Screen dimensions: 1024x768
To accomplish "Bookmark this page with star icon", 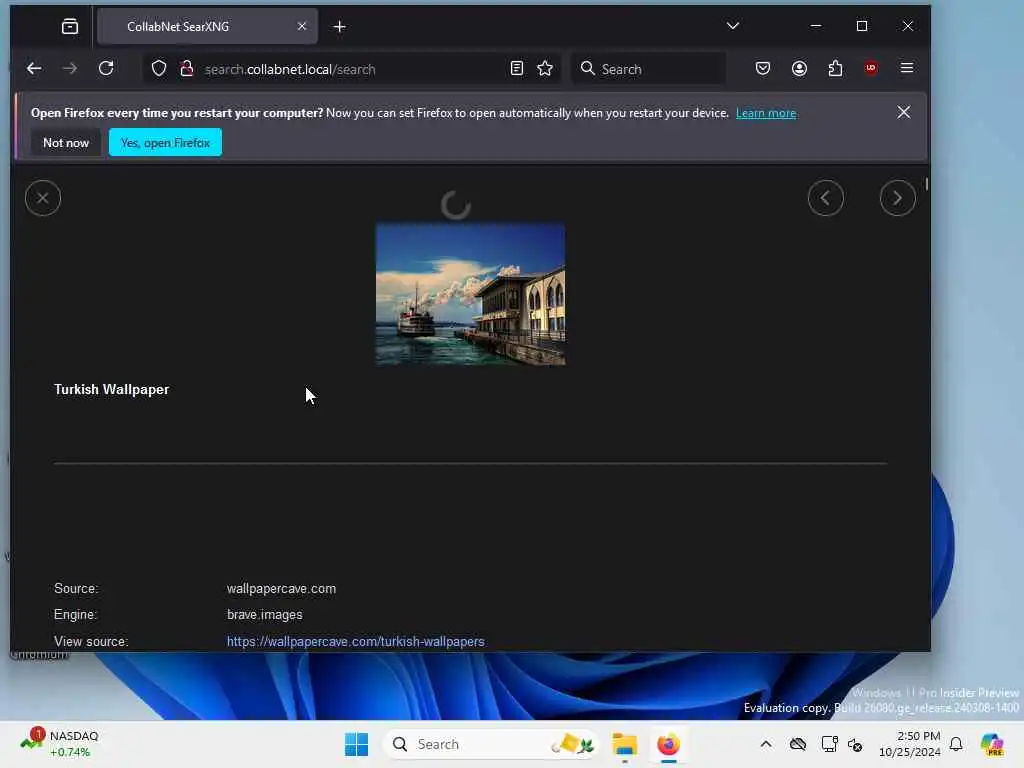I will coord(545,68).
